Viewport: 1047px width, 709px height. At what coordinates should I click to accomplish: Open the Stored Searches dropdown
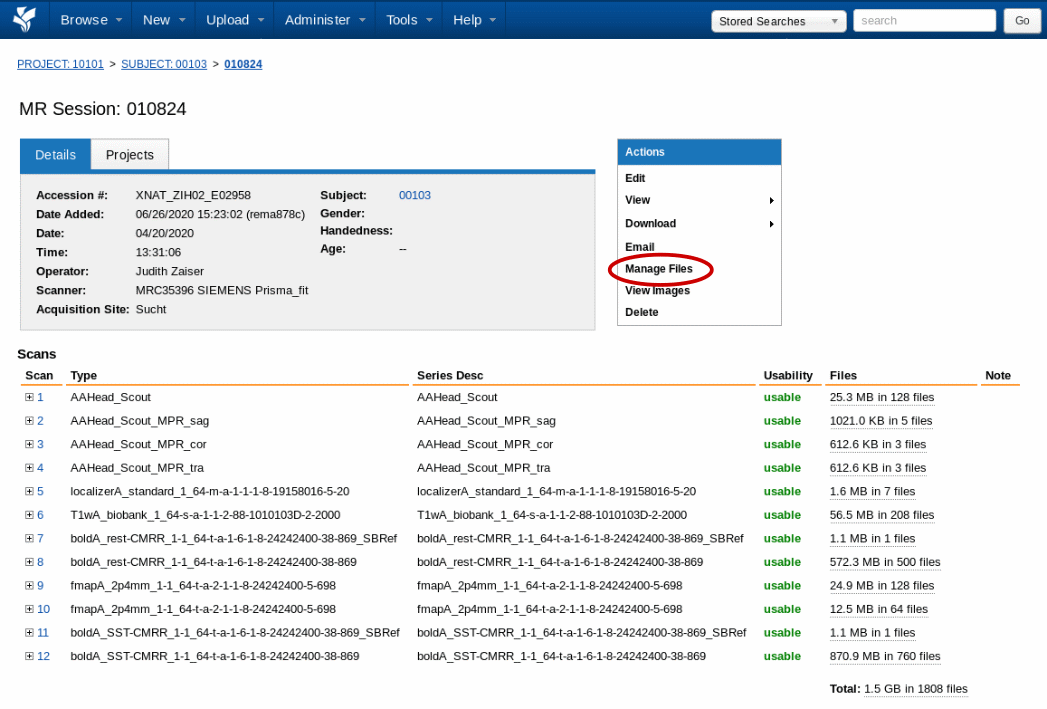click(779, 21)
